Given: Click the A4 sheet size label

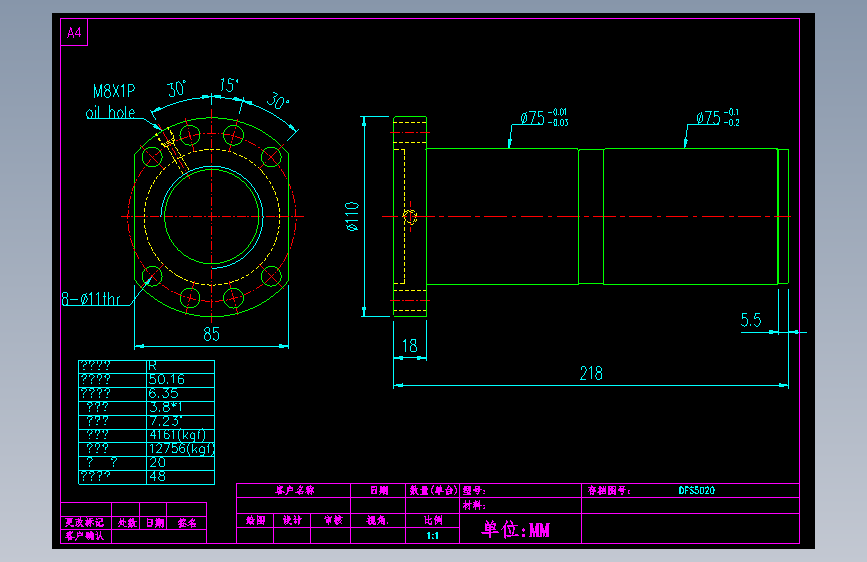Looking at the screenshot, I should (74, 33).
